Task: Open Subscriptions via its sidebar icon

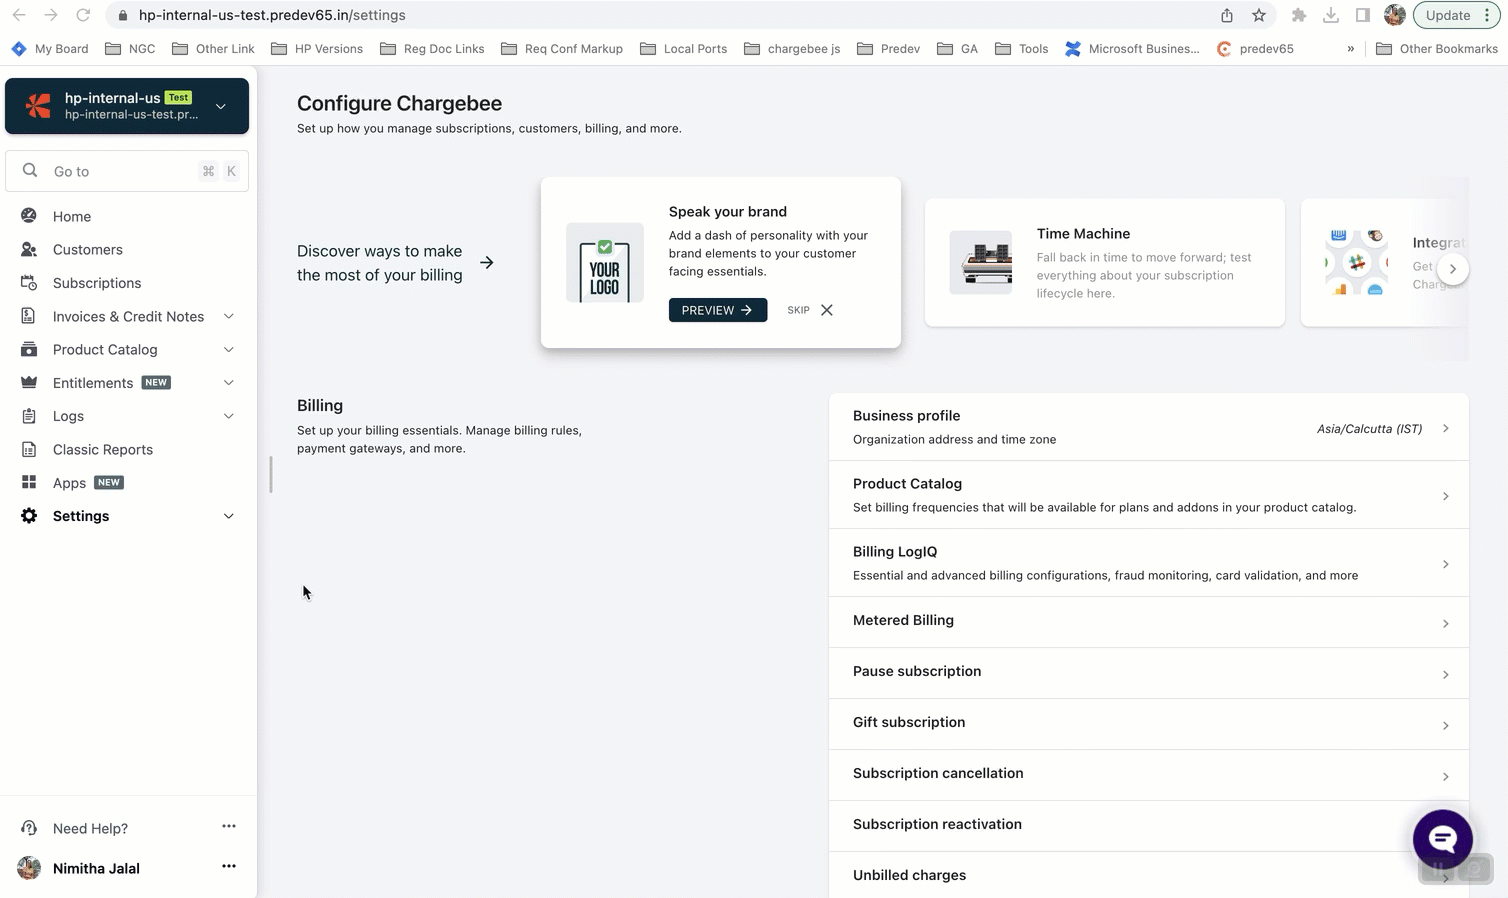Action: [29, 283]
